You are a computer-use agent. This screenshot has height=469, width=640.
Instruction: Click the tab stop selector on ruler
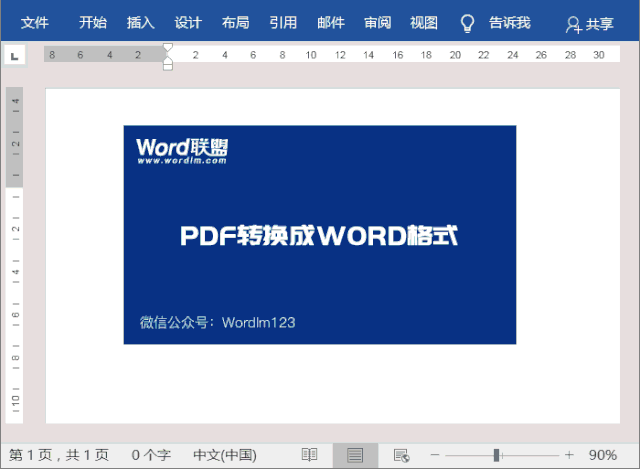14,56
